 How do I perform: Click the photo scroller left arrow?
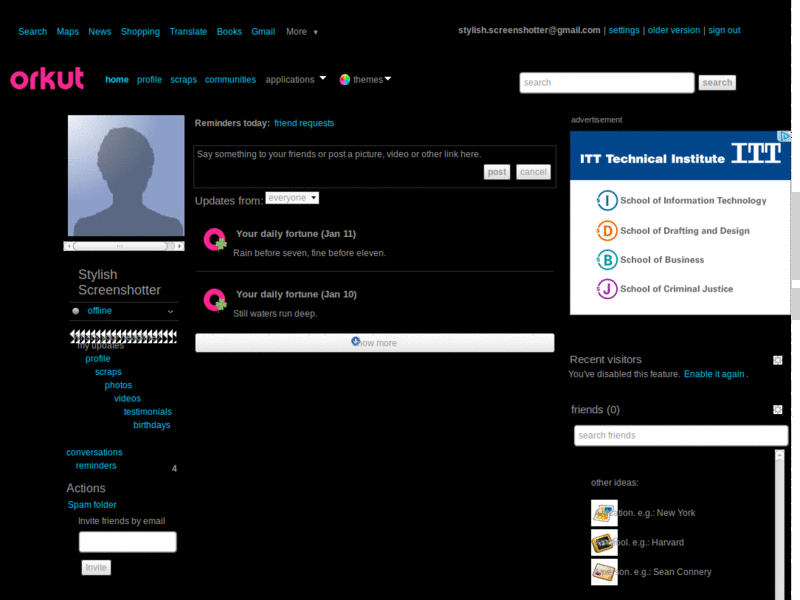(x=68, y=246)
